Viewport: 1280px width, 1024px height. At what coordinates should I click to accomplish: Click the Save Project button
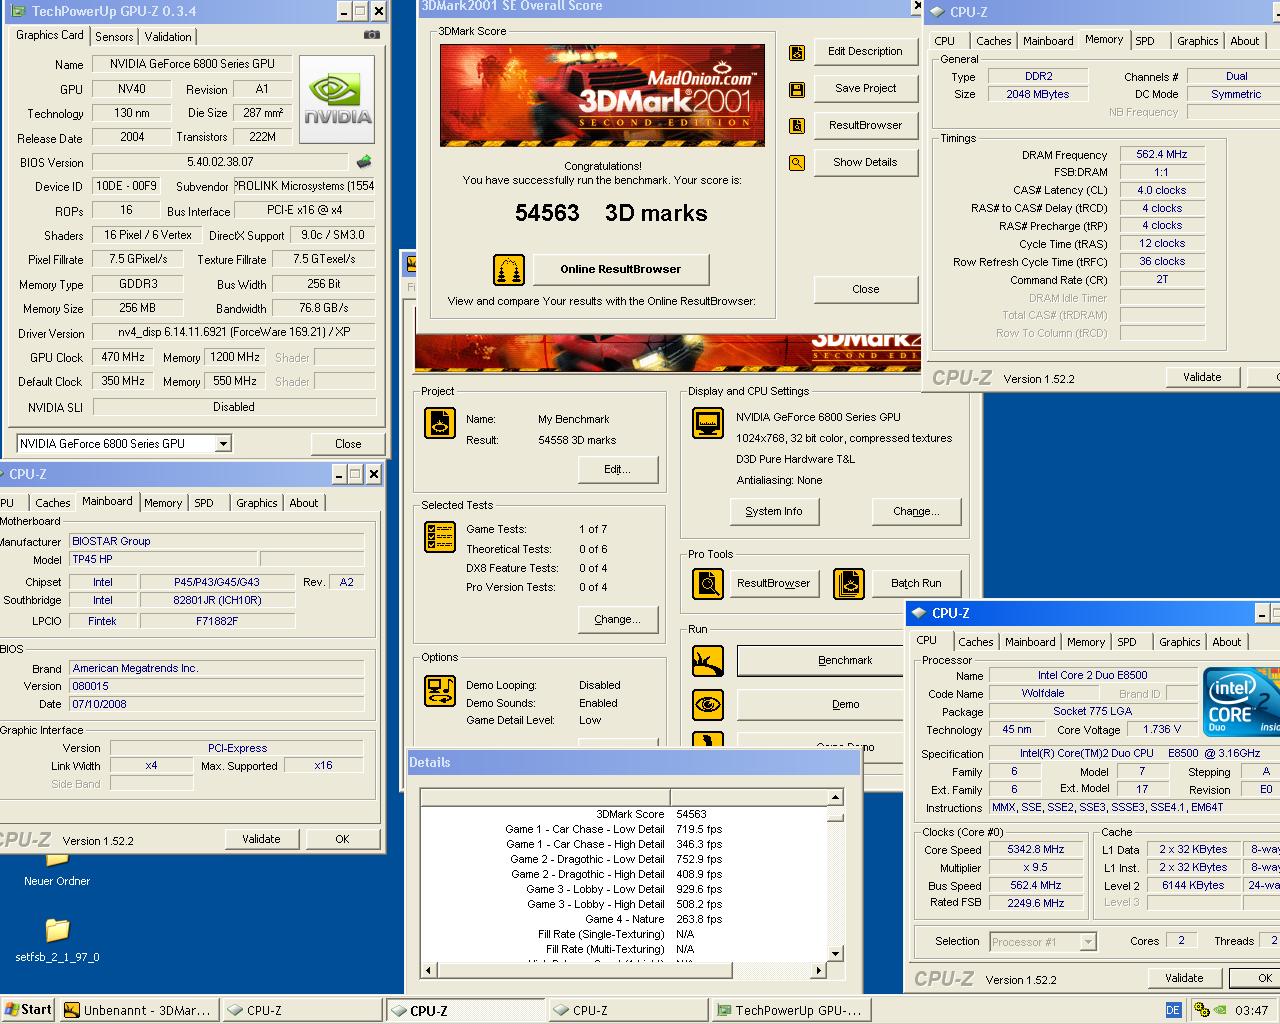click(865, 89)
